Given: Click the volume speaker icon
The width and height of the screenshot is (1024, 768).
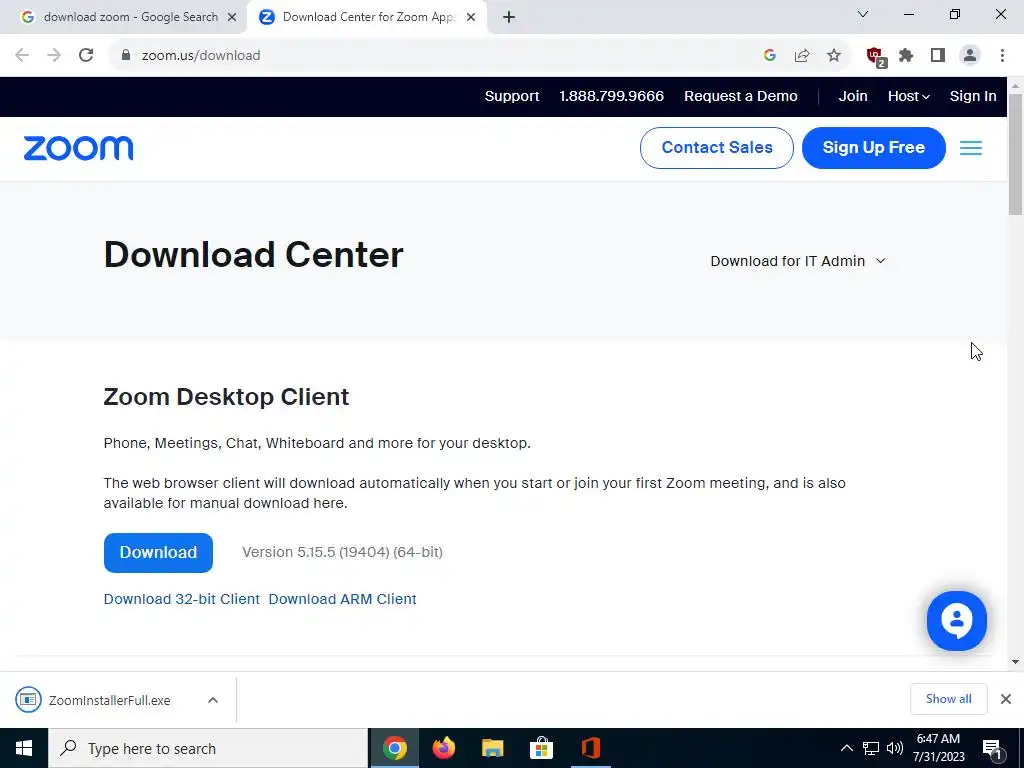Looking at the screenshot, I should pos(895,748).
